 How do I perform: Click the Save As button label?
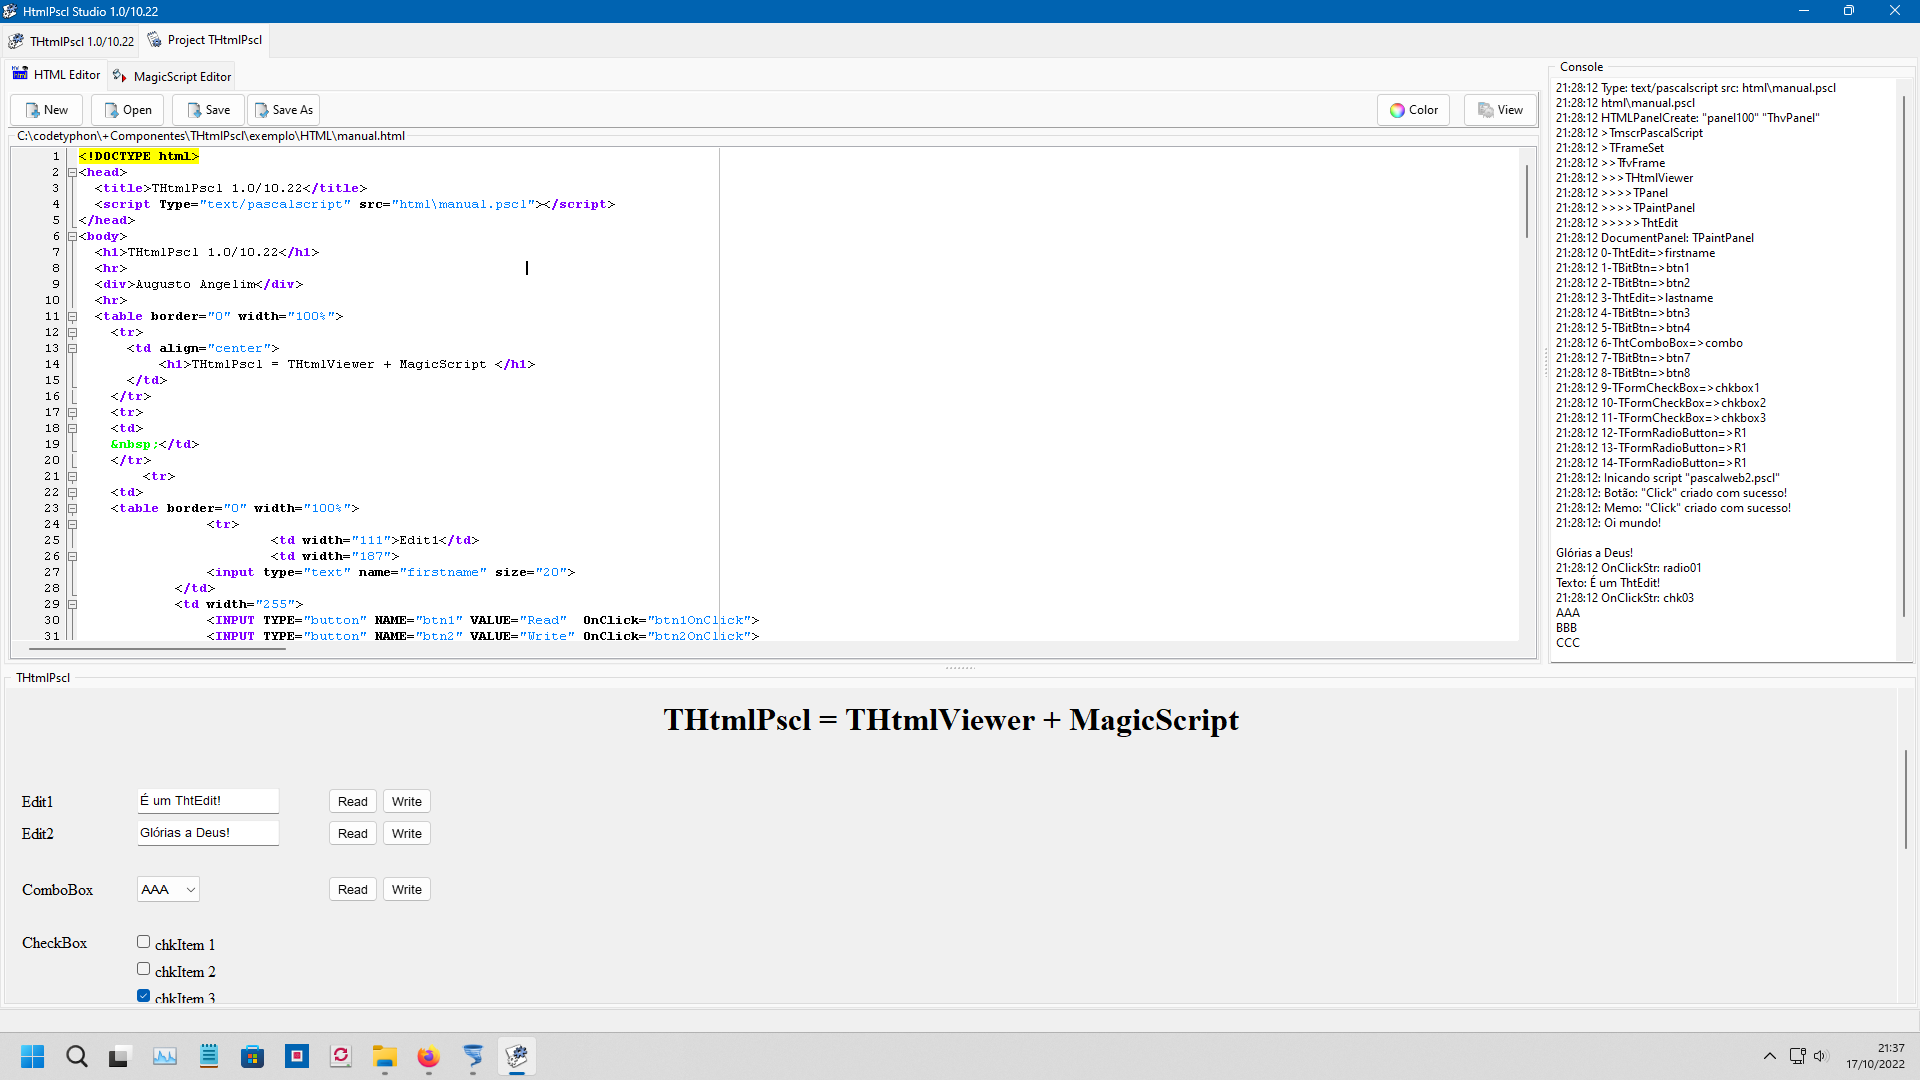293,110
